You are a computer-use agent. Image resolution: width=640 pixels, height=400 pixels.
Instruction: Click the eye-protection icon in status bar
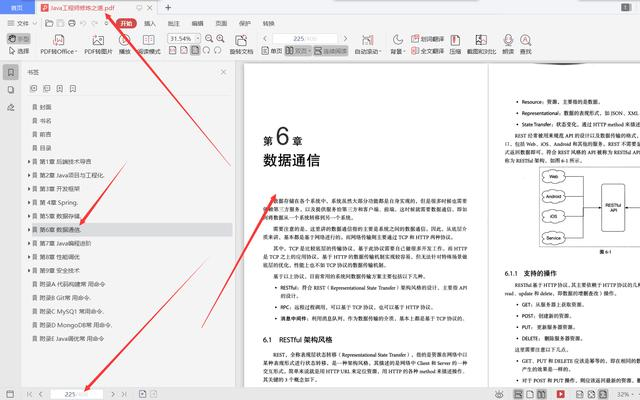499,394
